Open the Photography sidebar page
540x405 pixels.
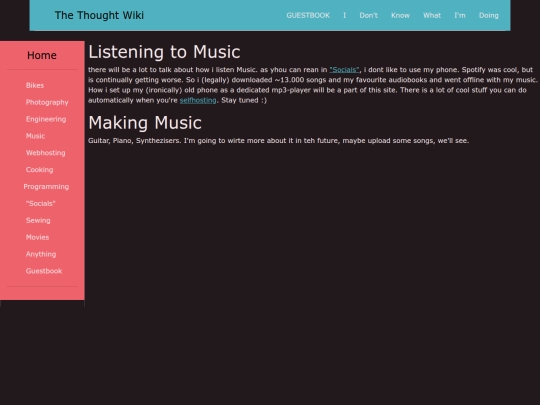47,102
